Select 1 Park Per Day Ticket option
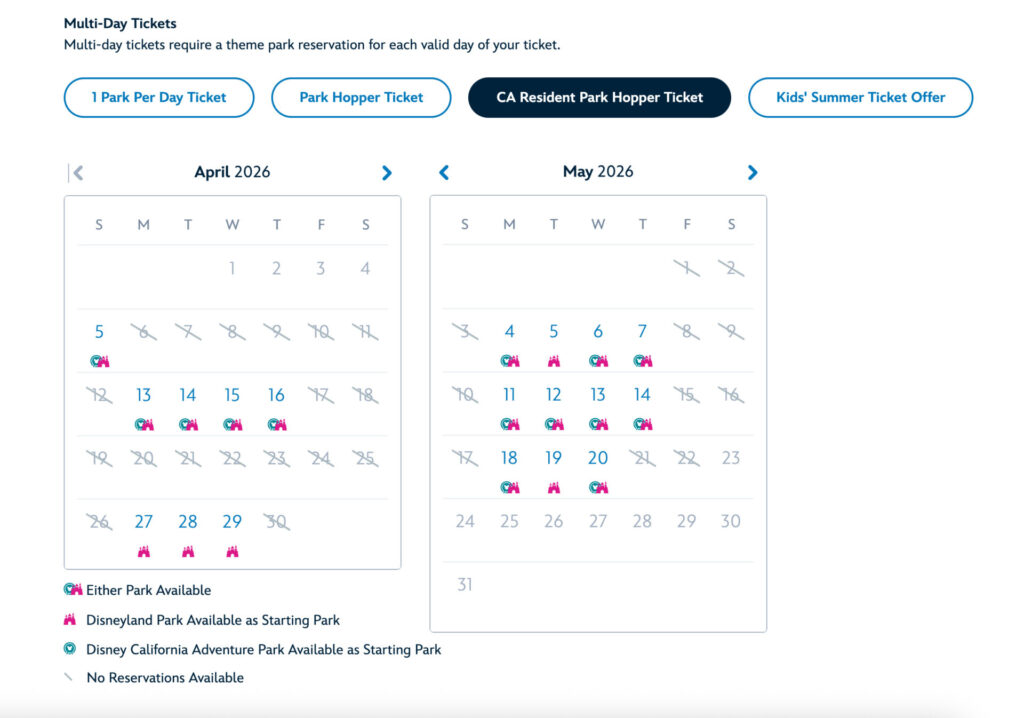1024x718 pixels. 159,98
